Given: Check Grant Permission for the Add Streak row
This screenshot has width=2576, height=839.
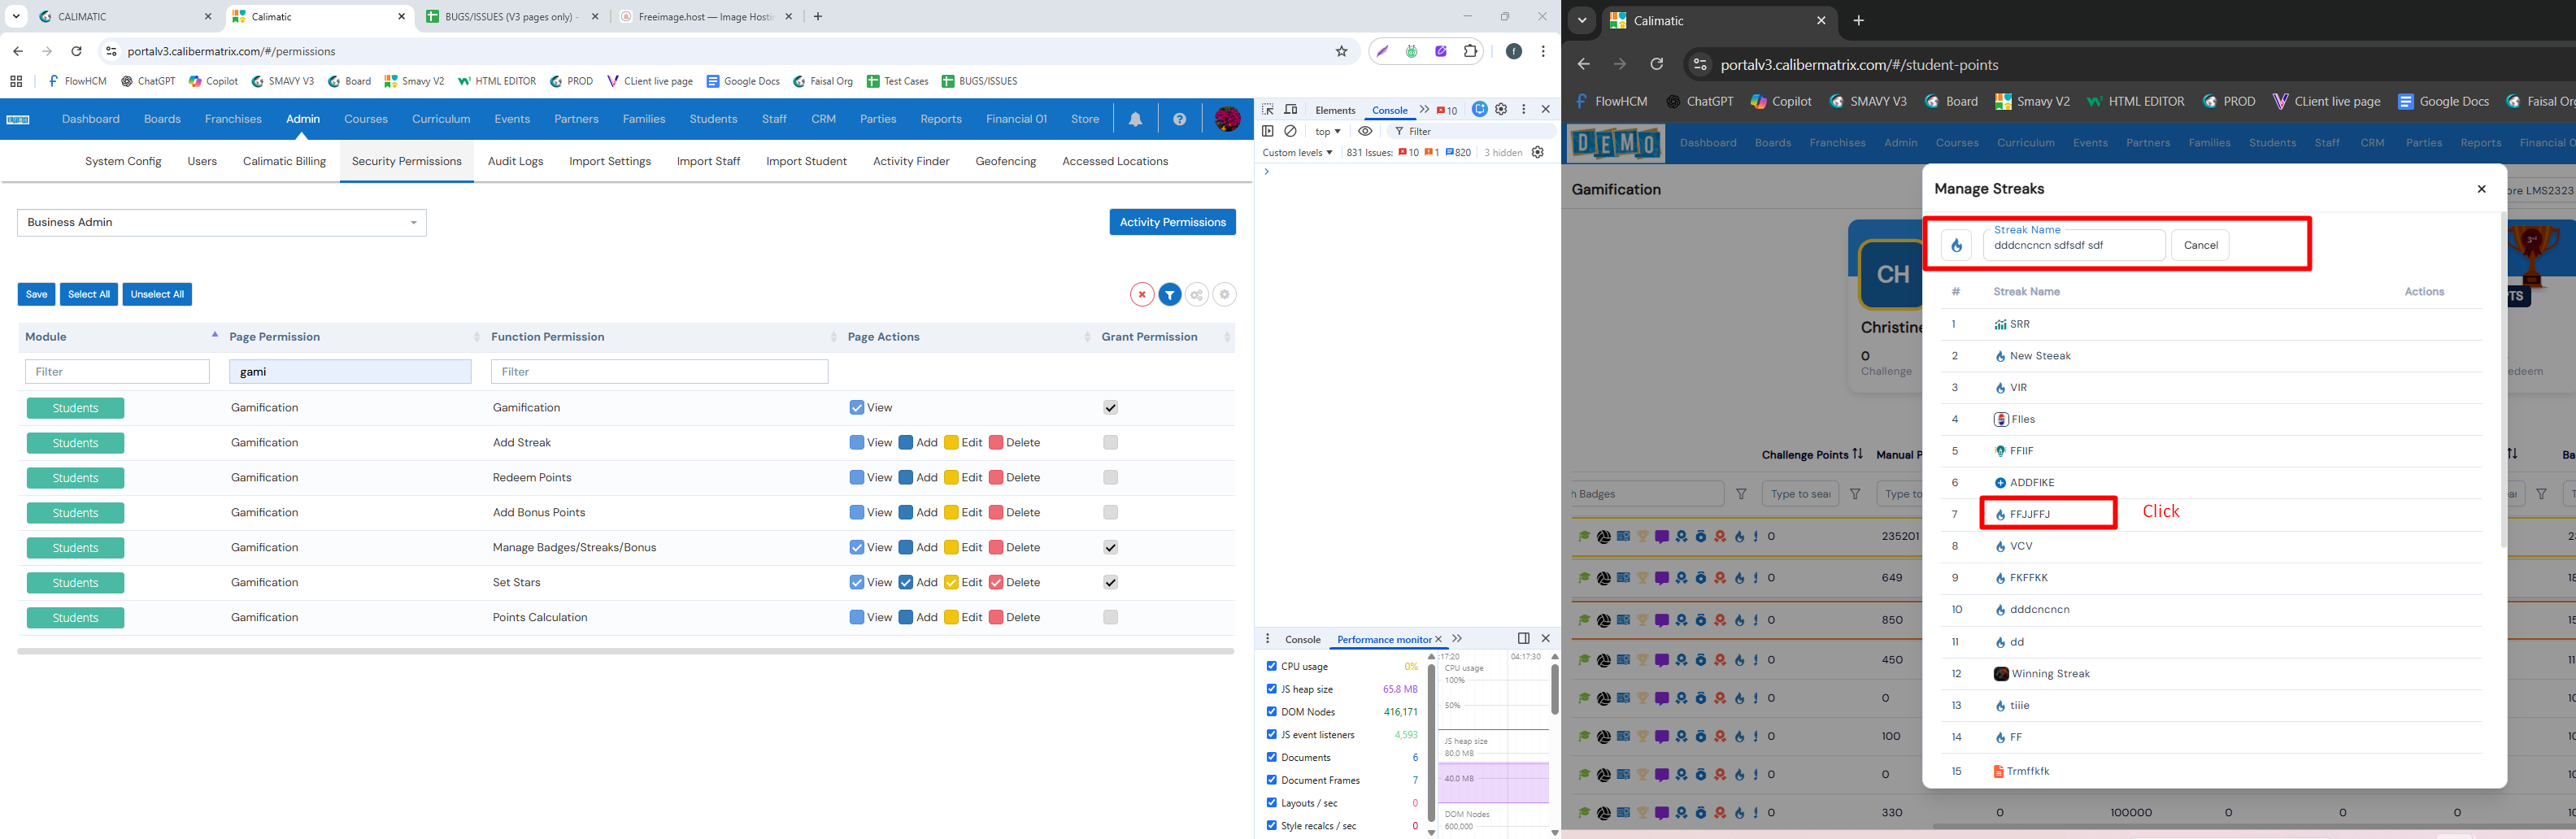Looking at the screenshot, I should tap(1110, 443).
